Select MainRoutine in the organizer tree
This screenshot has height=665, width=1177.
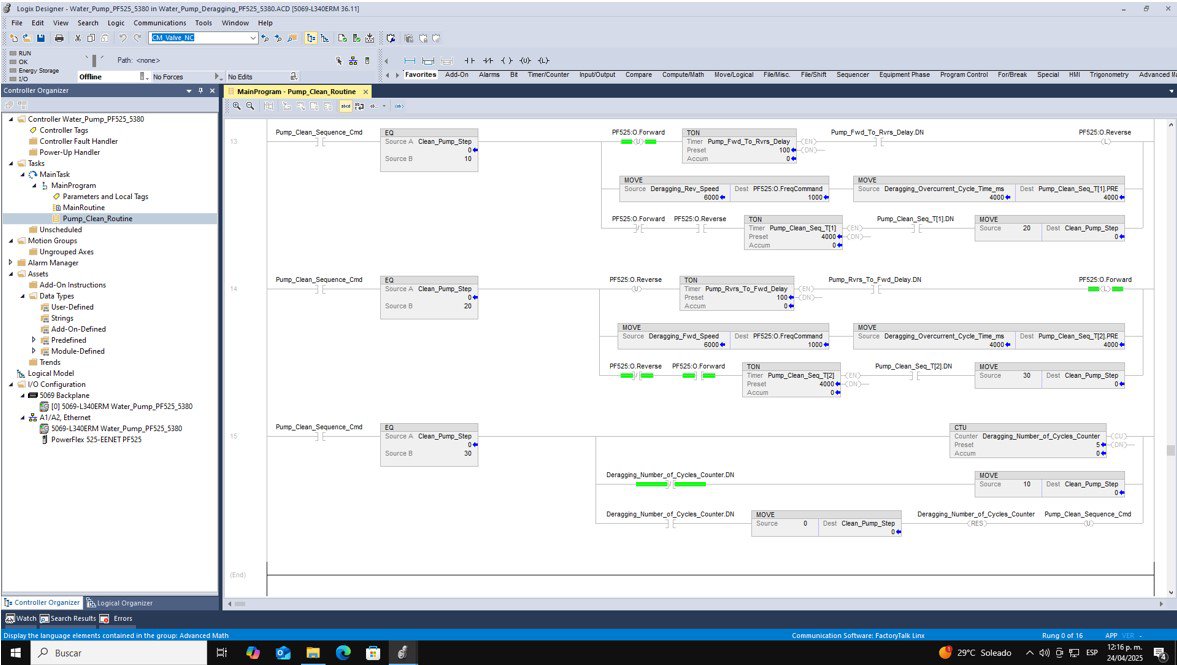tap(83, 208)
